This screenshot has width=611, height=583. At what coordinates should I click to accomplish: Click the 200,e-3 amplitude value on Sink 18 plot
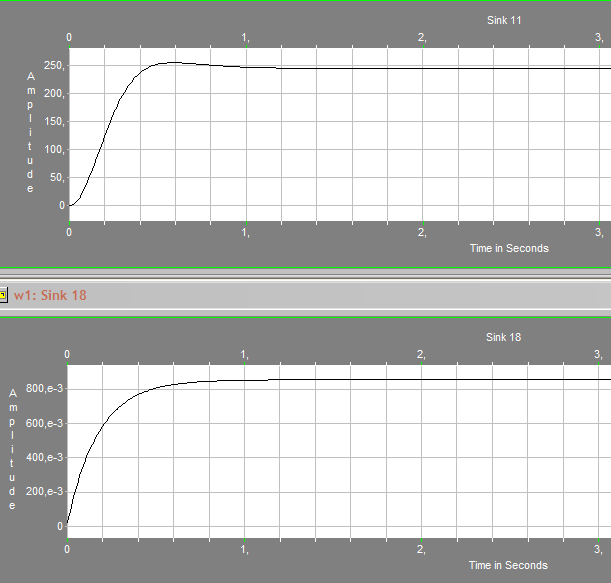(44, 491)
